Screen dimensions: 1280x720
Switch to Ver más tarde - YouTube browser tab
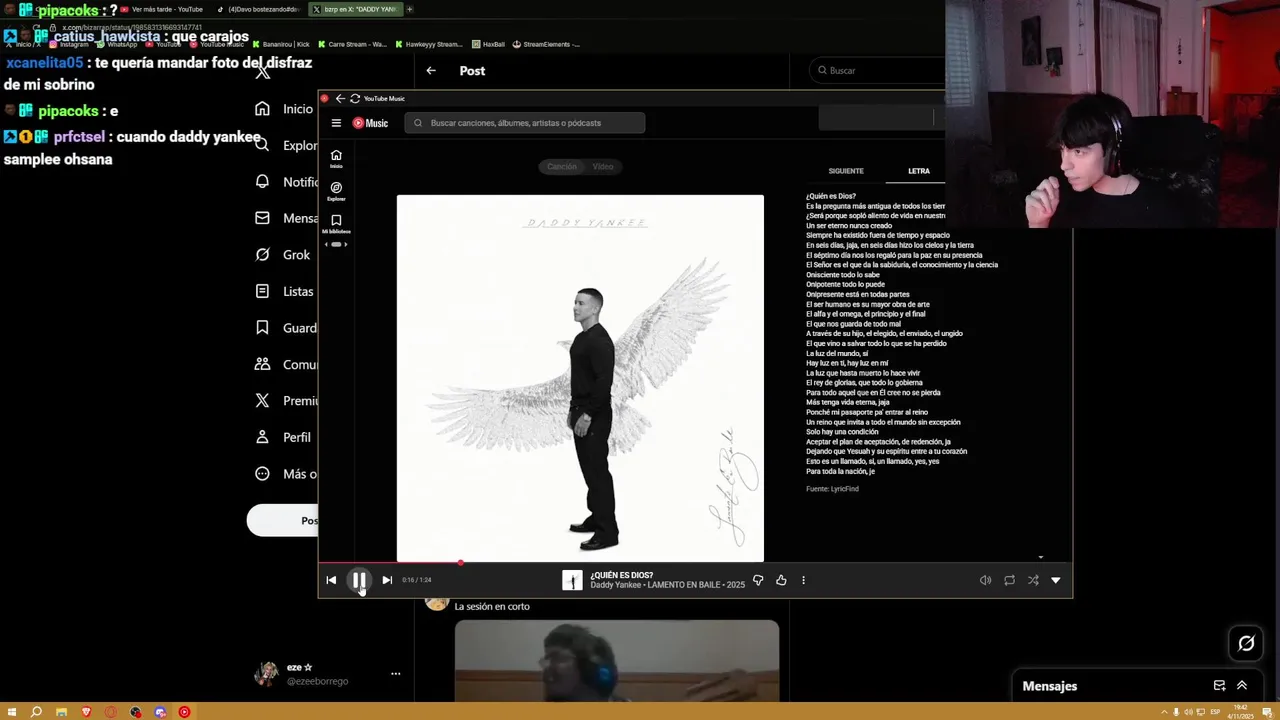tap(160, 9)
